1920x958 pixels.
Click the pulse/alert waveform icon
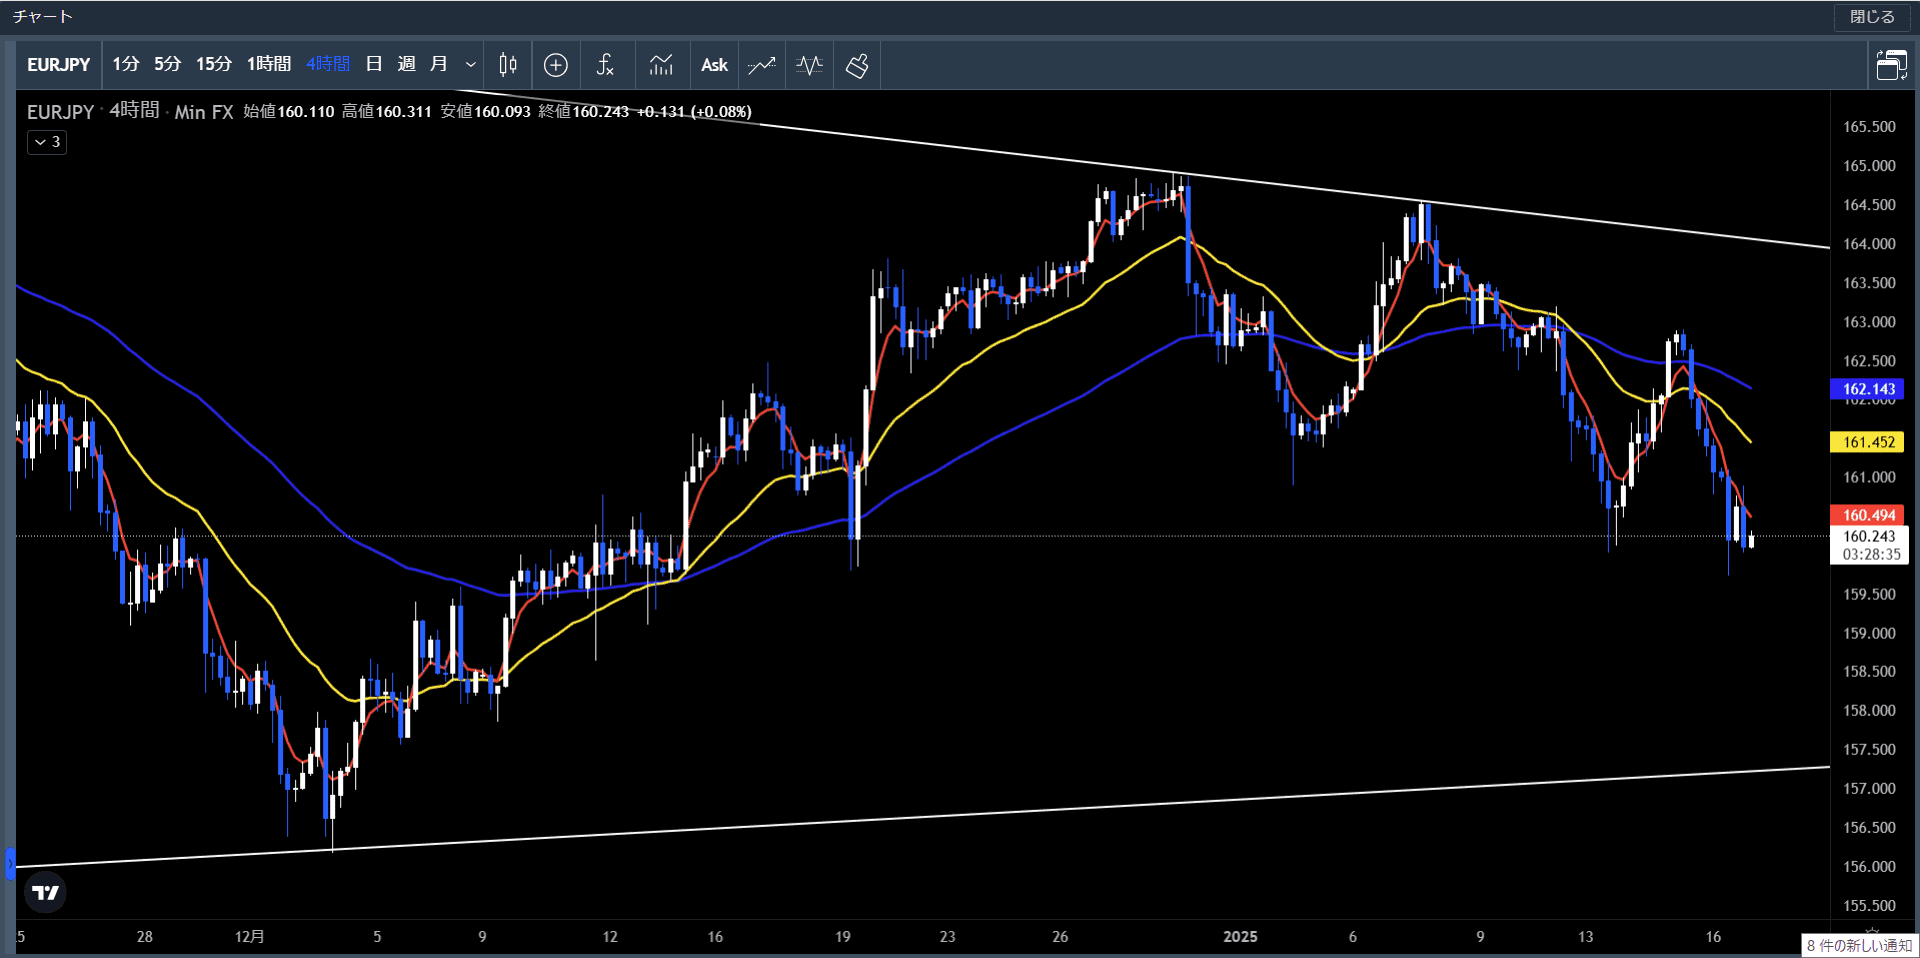click(810, 65)
